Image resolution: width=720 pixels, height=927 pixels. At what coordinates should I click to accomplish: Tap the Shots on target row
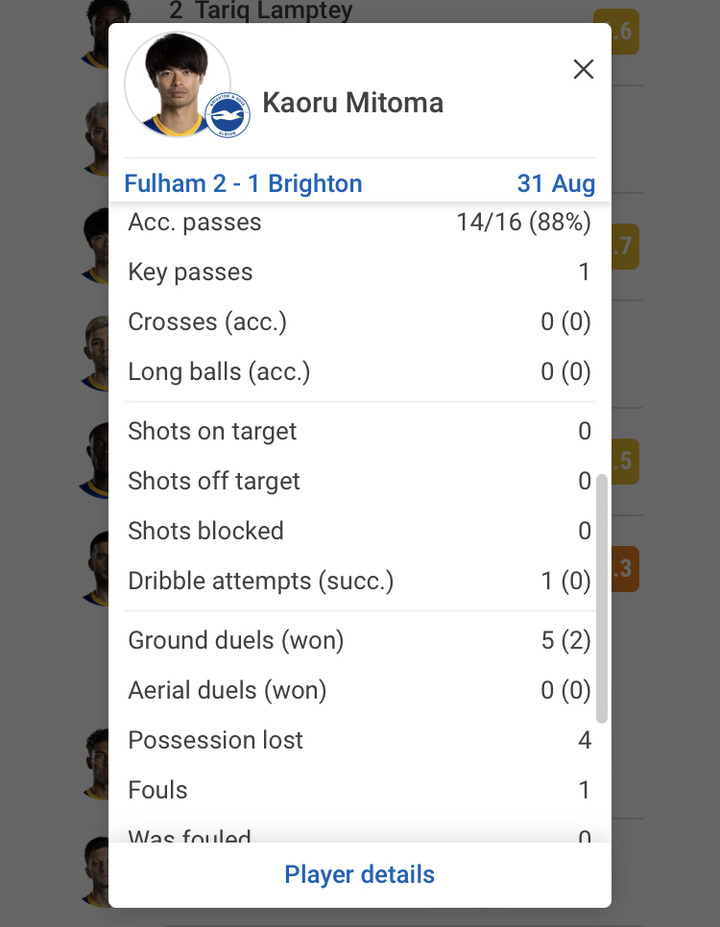[x=359, y=431]
